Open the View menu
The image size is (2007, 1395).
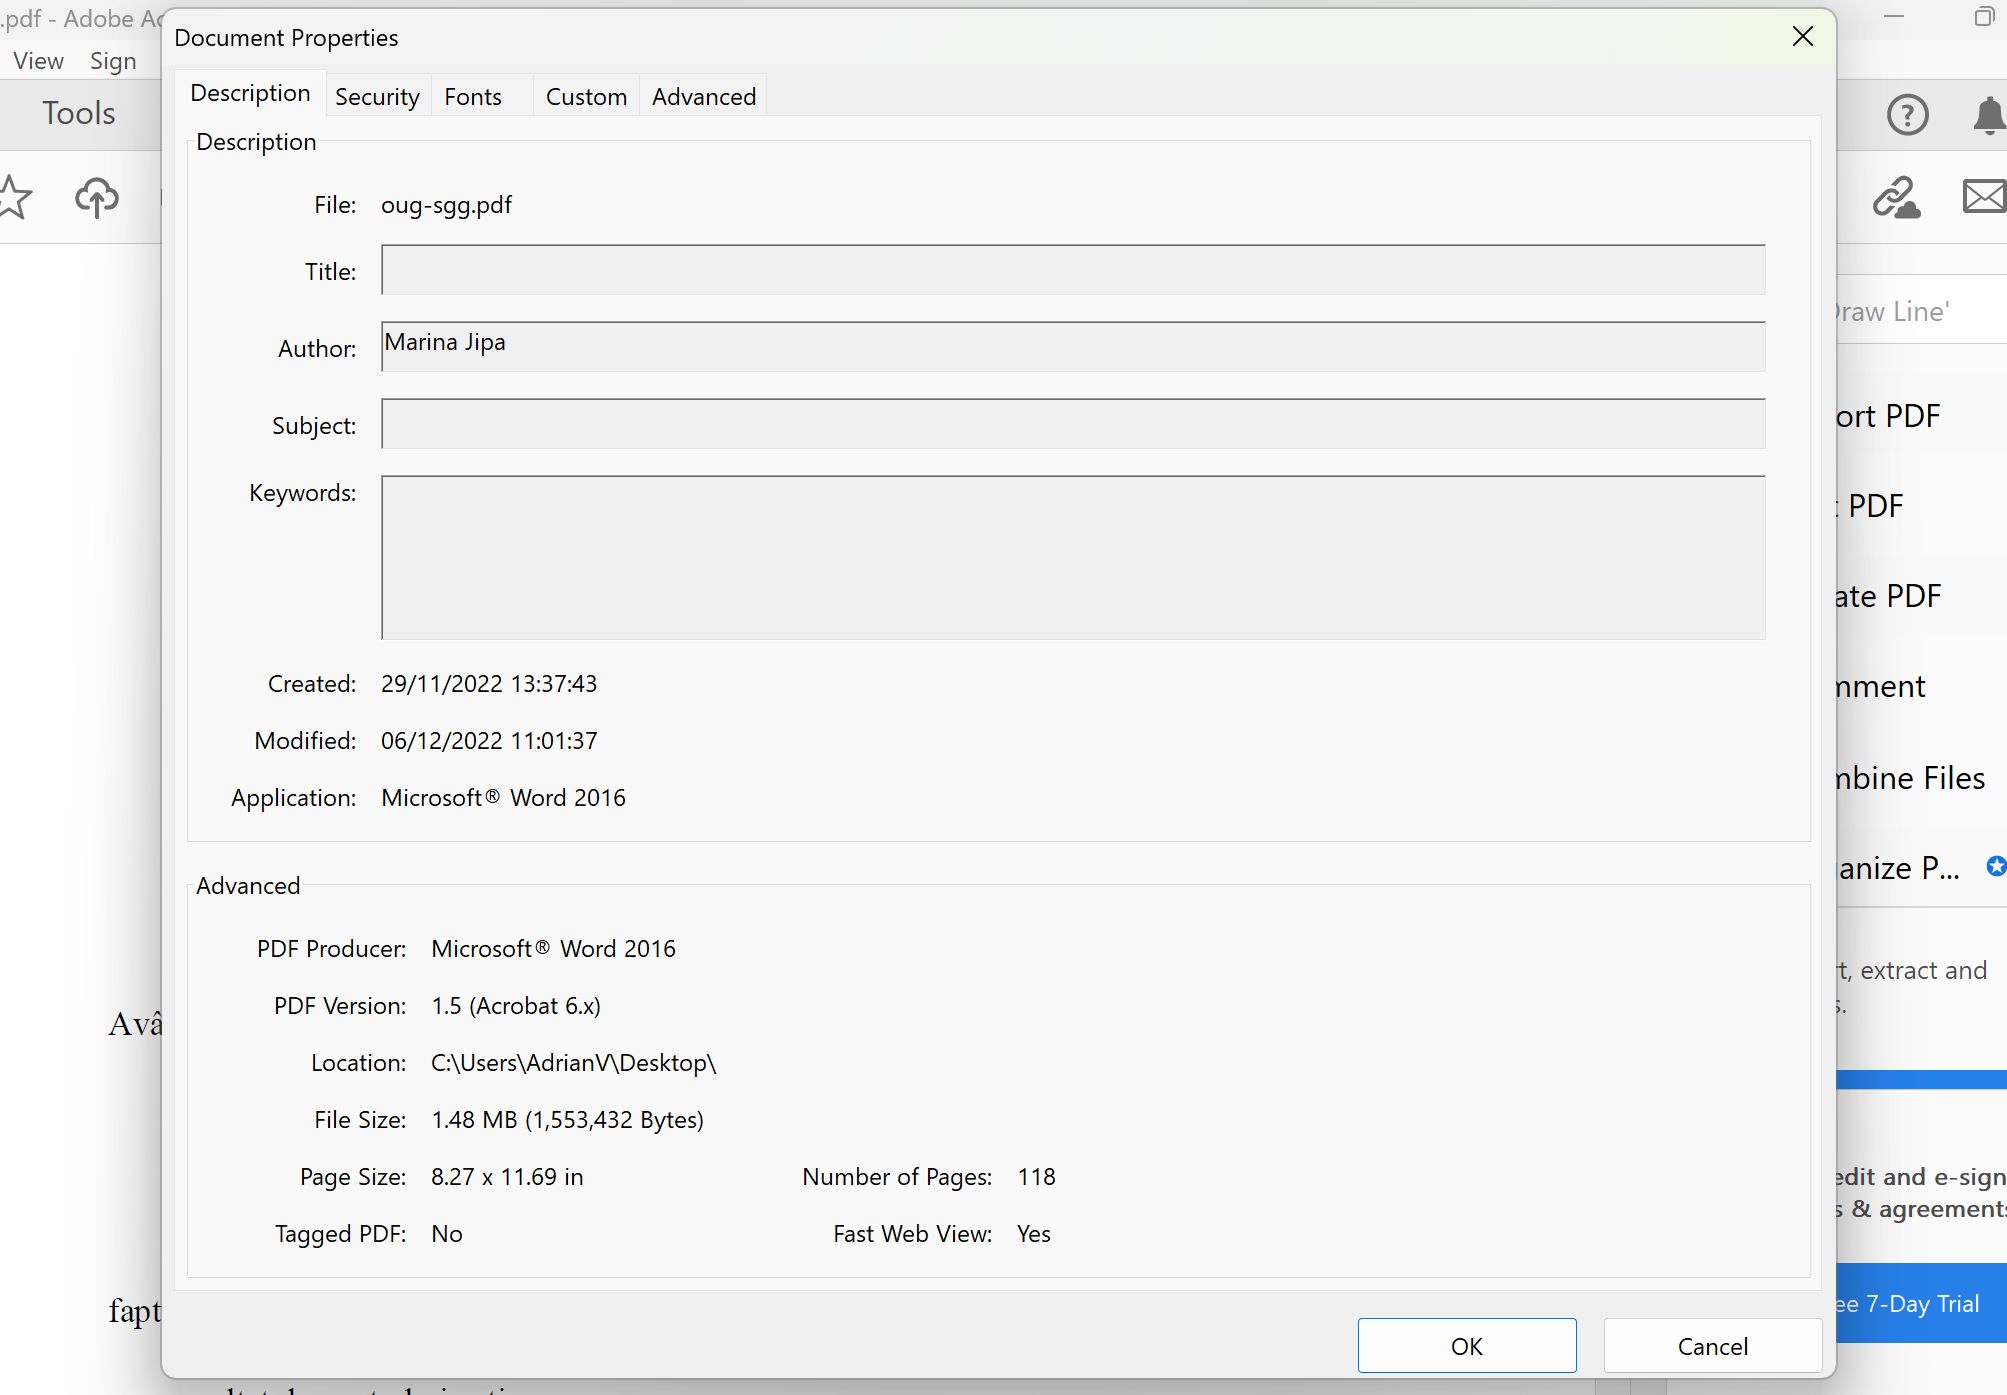(38, 61)
